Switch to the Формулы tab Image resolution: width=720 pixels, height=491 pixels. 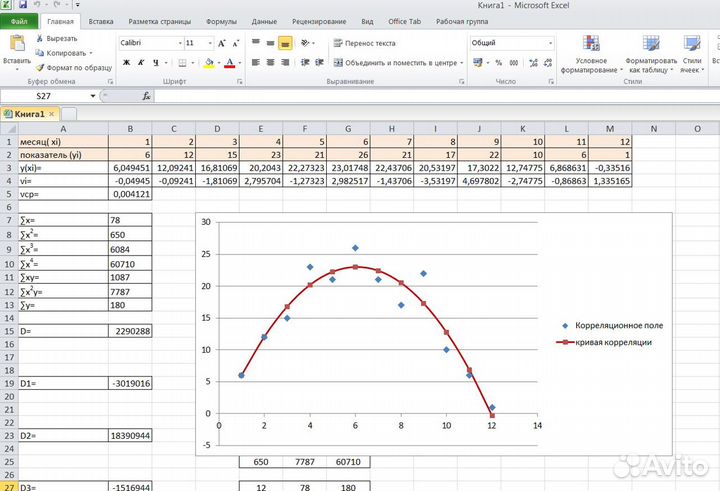tap(221, 21)
